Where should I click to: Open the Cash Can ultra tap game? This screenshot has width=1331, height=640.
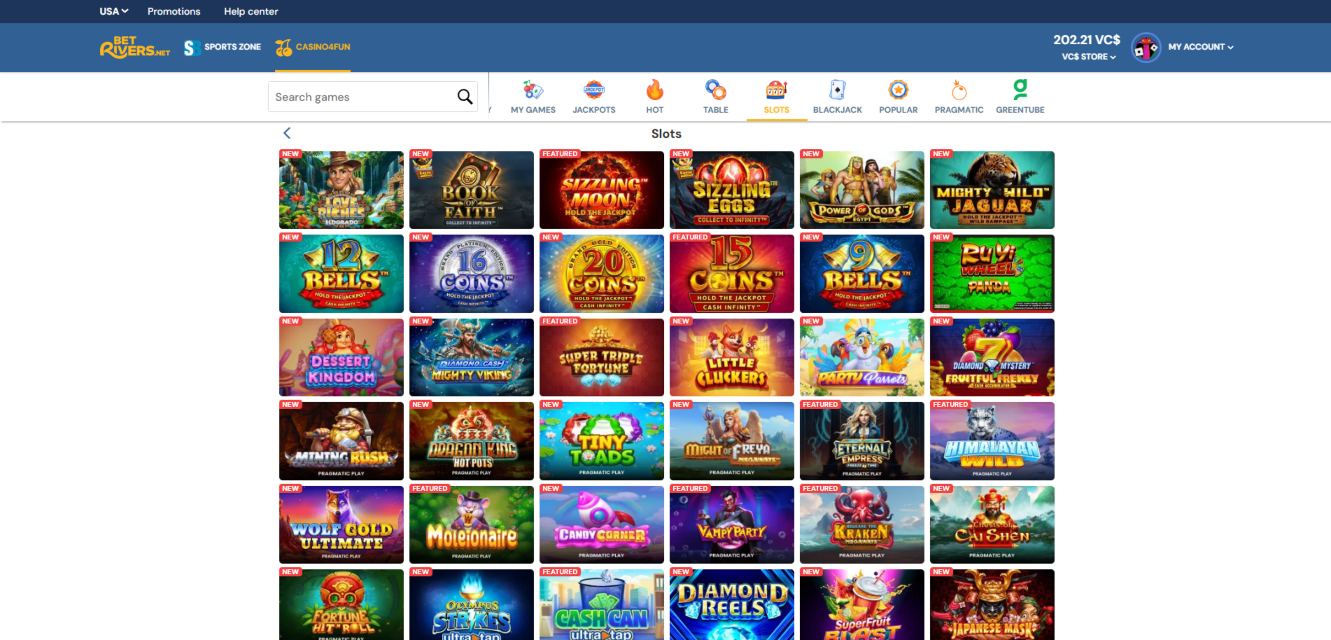[602, 604]
